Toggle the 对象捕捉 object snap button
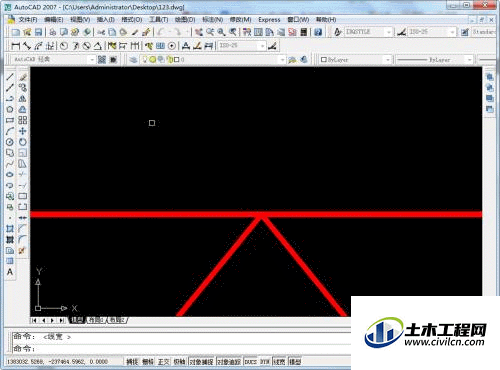 click(x=202, y=362)
